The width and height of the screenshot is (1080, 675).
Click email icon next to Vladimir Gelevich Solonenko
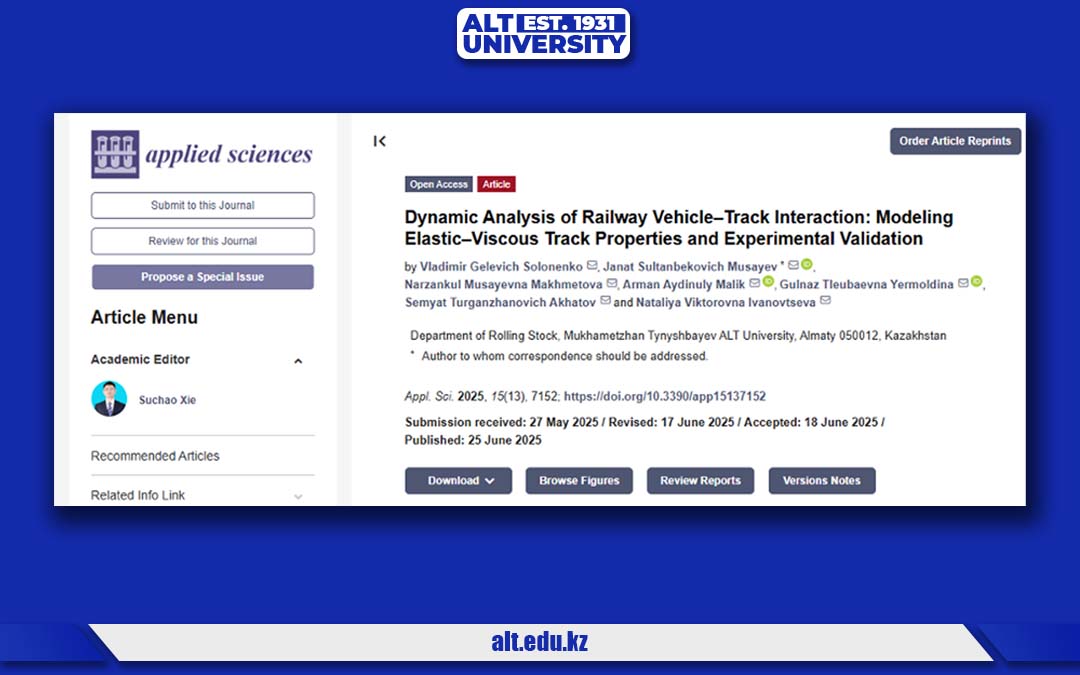(592, 266)
